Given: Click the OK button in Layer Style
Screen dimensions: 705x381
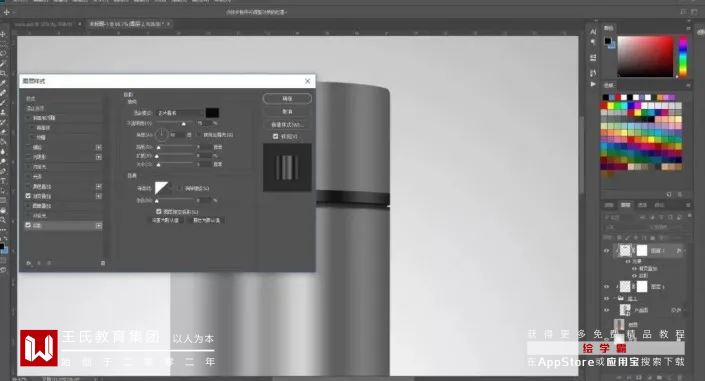Looking at the screenshot, I should point(287,99).
